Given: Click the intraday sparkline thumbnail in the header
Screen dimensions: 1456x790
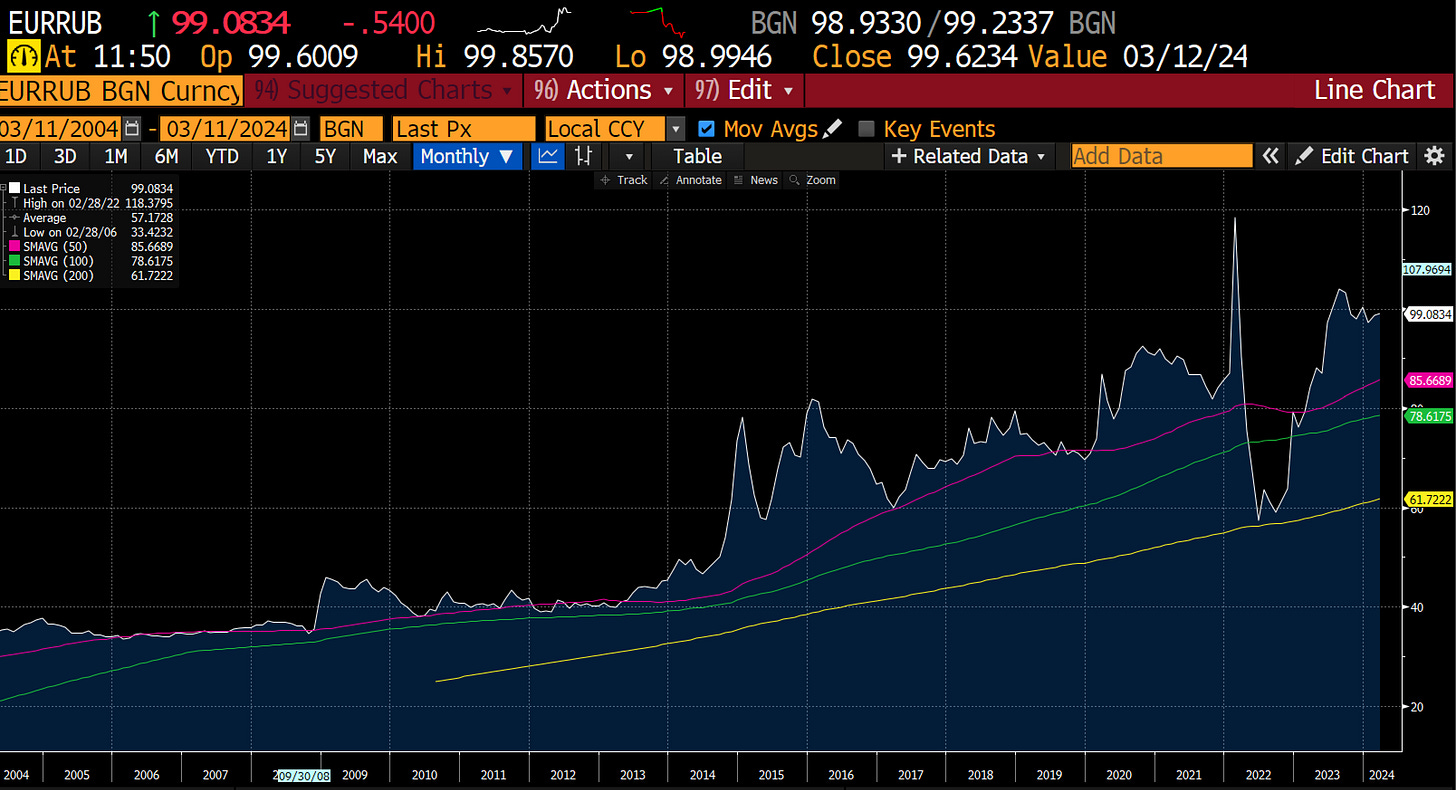Looking at the screenshot, I should (x=524, y=20).
